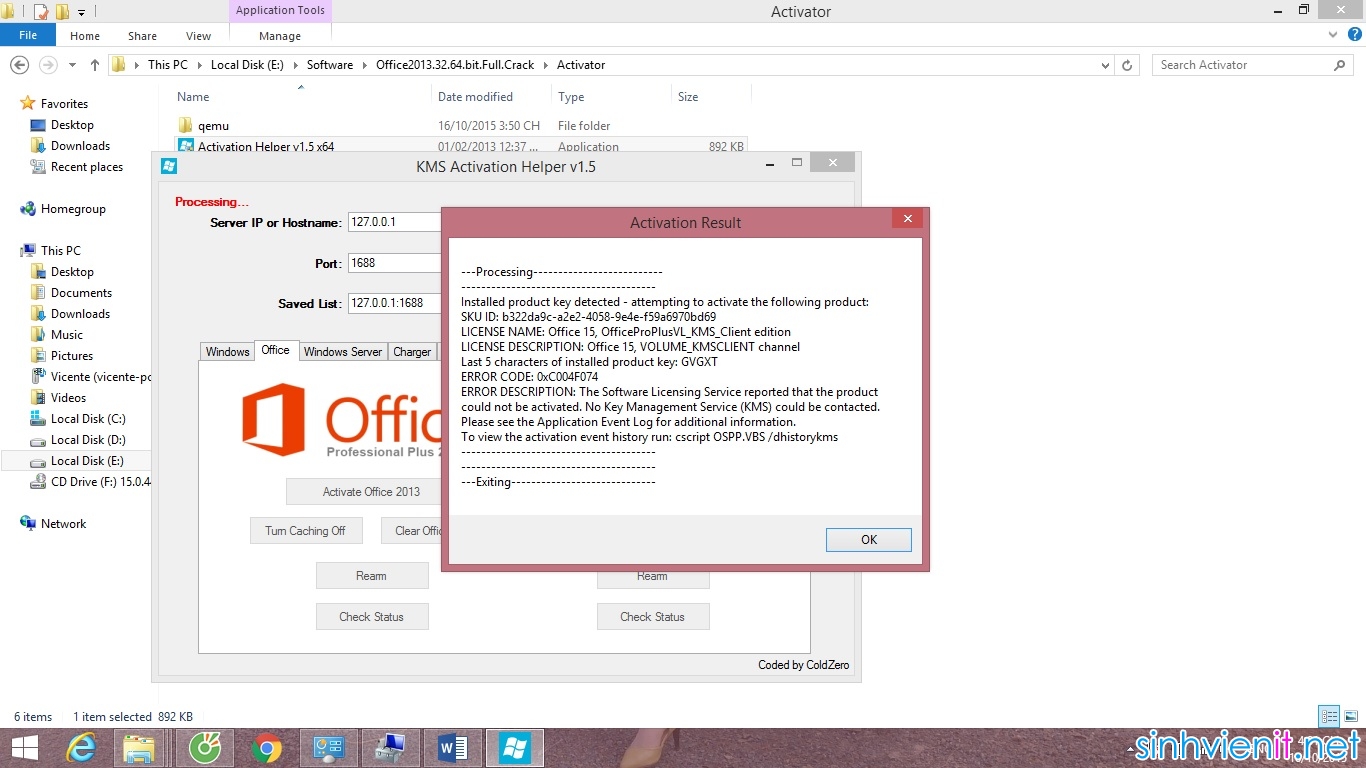This screenshot has height=768, width=1366.
Task: Select the Activation Helper v1.5 x64 file
Action: (460, 145)
